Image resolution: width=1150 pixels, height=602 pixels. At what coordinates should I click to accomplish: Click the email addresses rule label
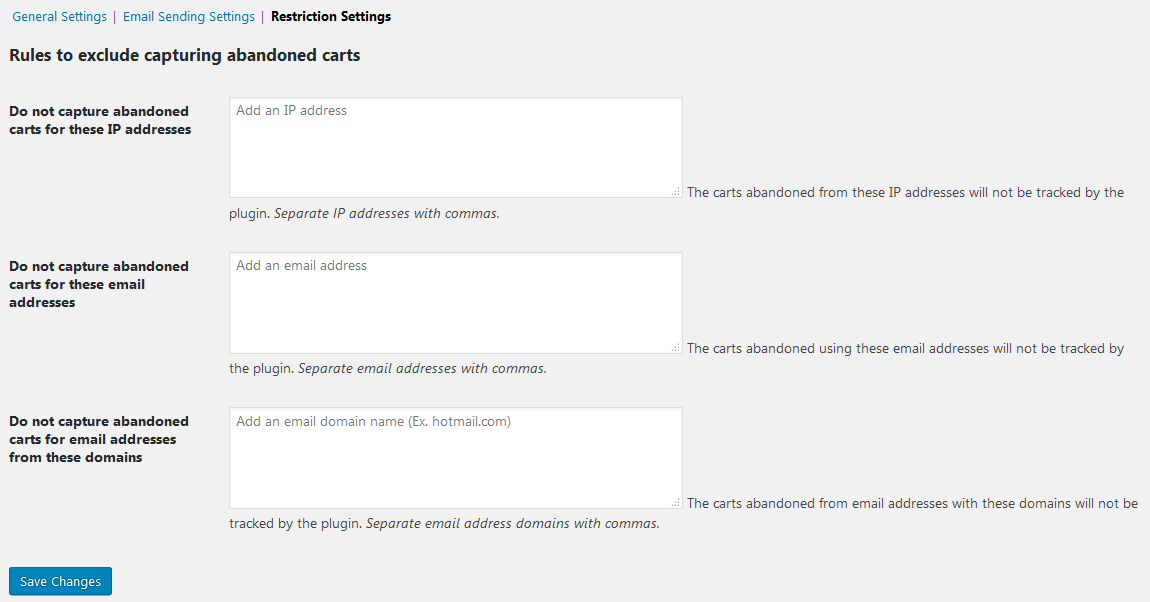tap(98, 284)
